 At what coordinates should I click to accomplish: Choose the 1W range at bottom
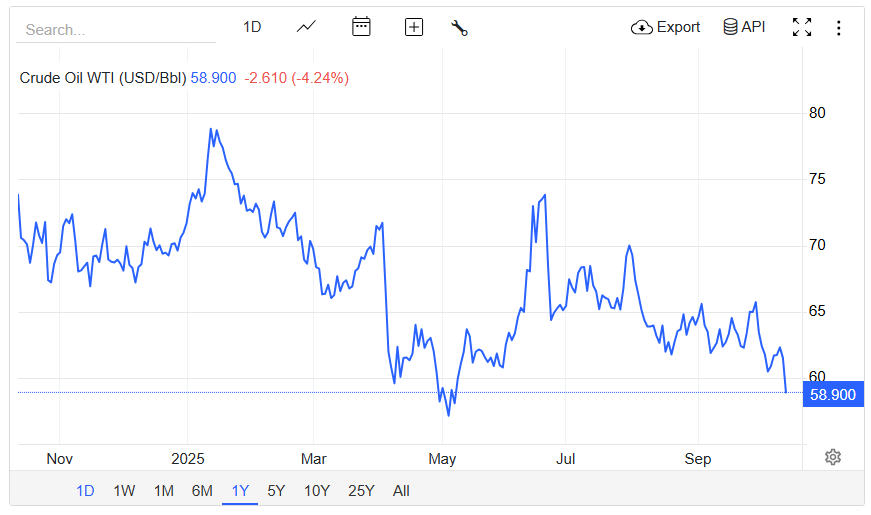coord(124,490)
